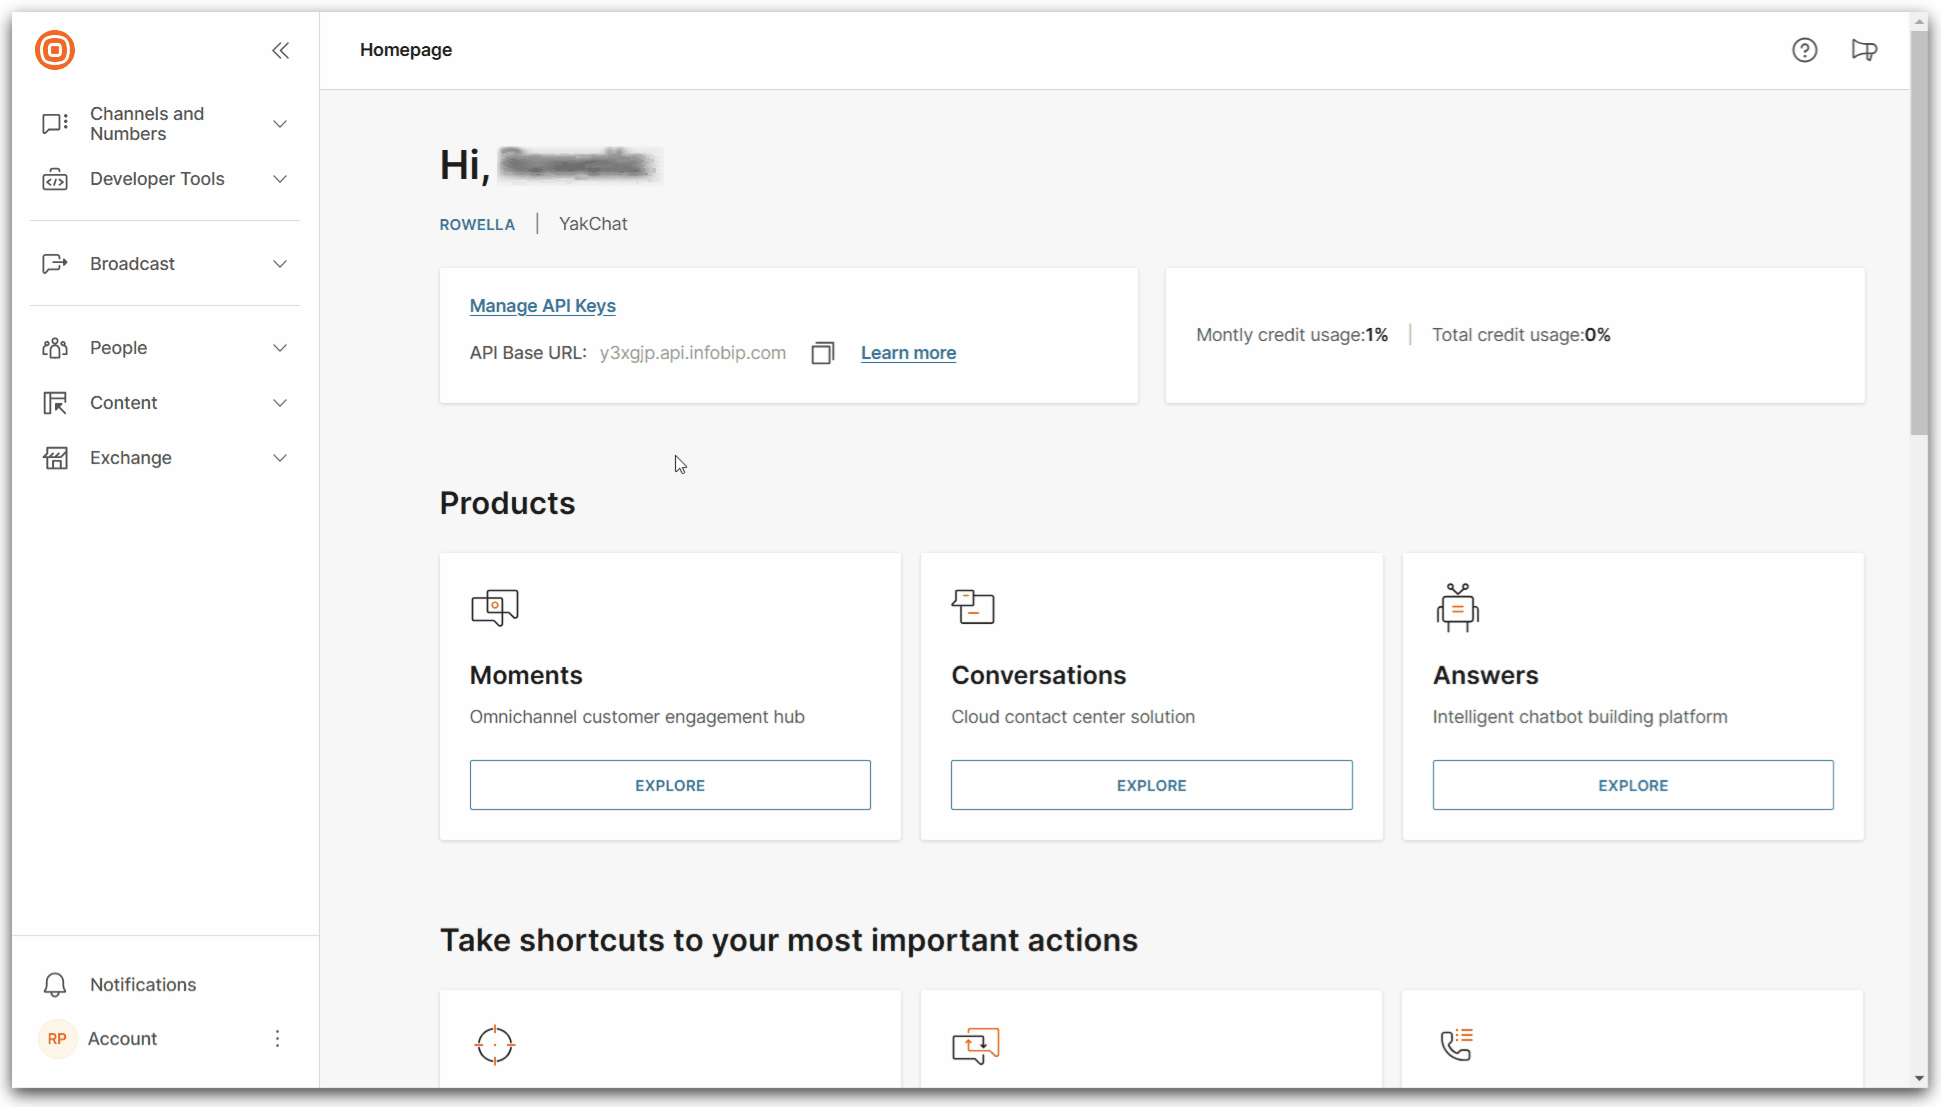
Task: Click the Infobip orange logo
Action: click(55, 50)
